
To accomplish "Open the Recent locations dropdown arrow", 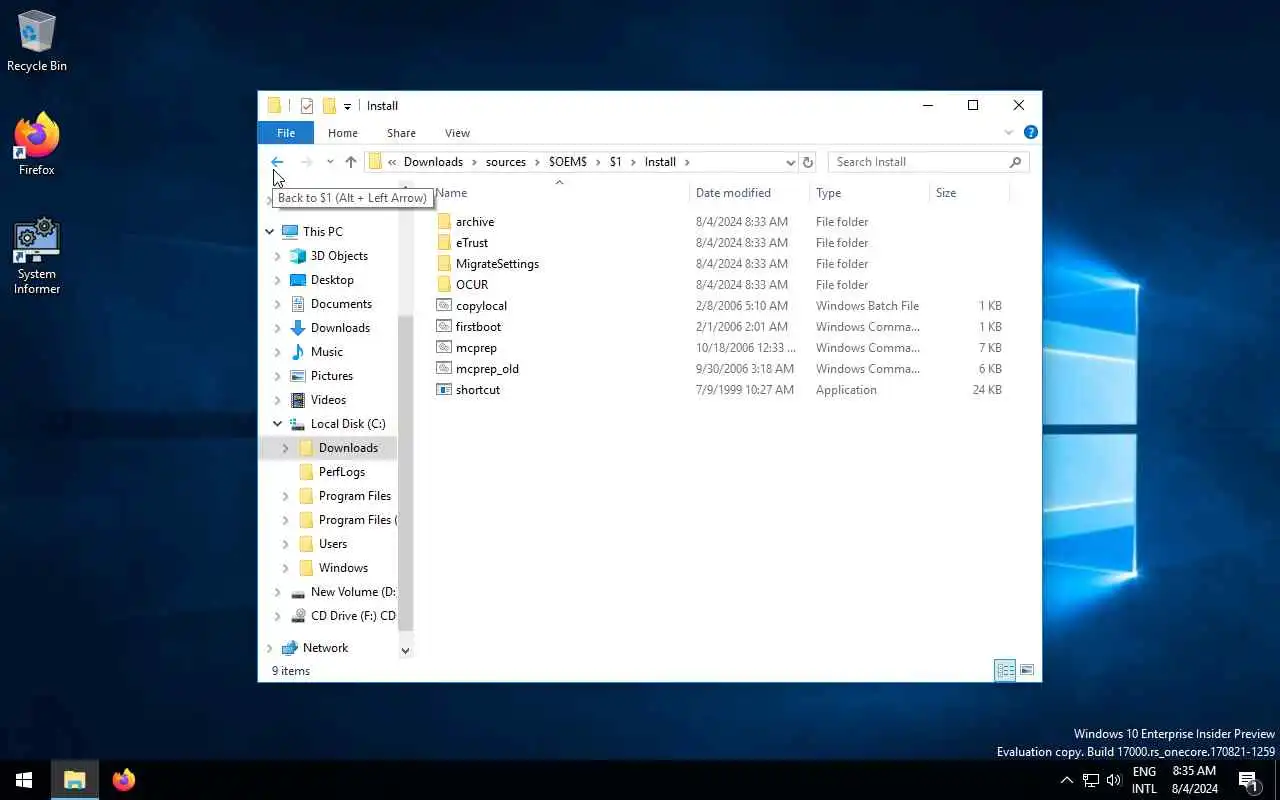I will pos(330,162).
